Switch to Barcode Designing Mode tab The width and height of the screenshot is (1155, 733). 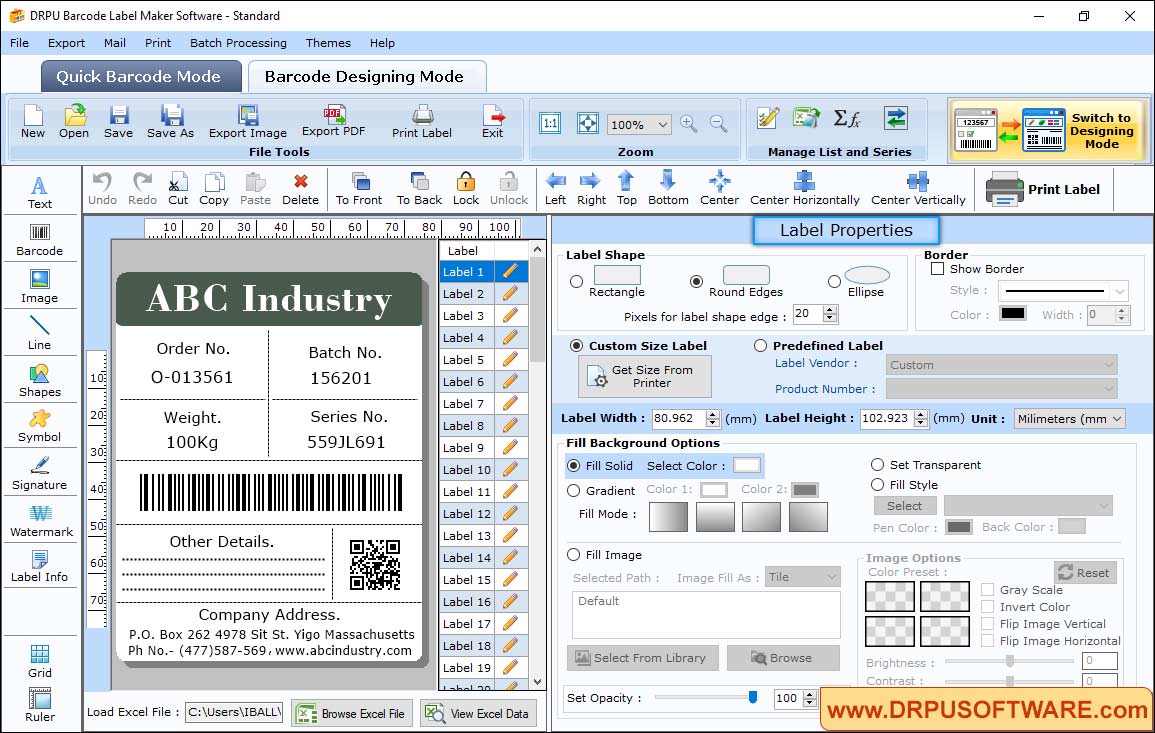click(366, 77)
